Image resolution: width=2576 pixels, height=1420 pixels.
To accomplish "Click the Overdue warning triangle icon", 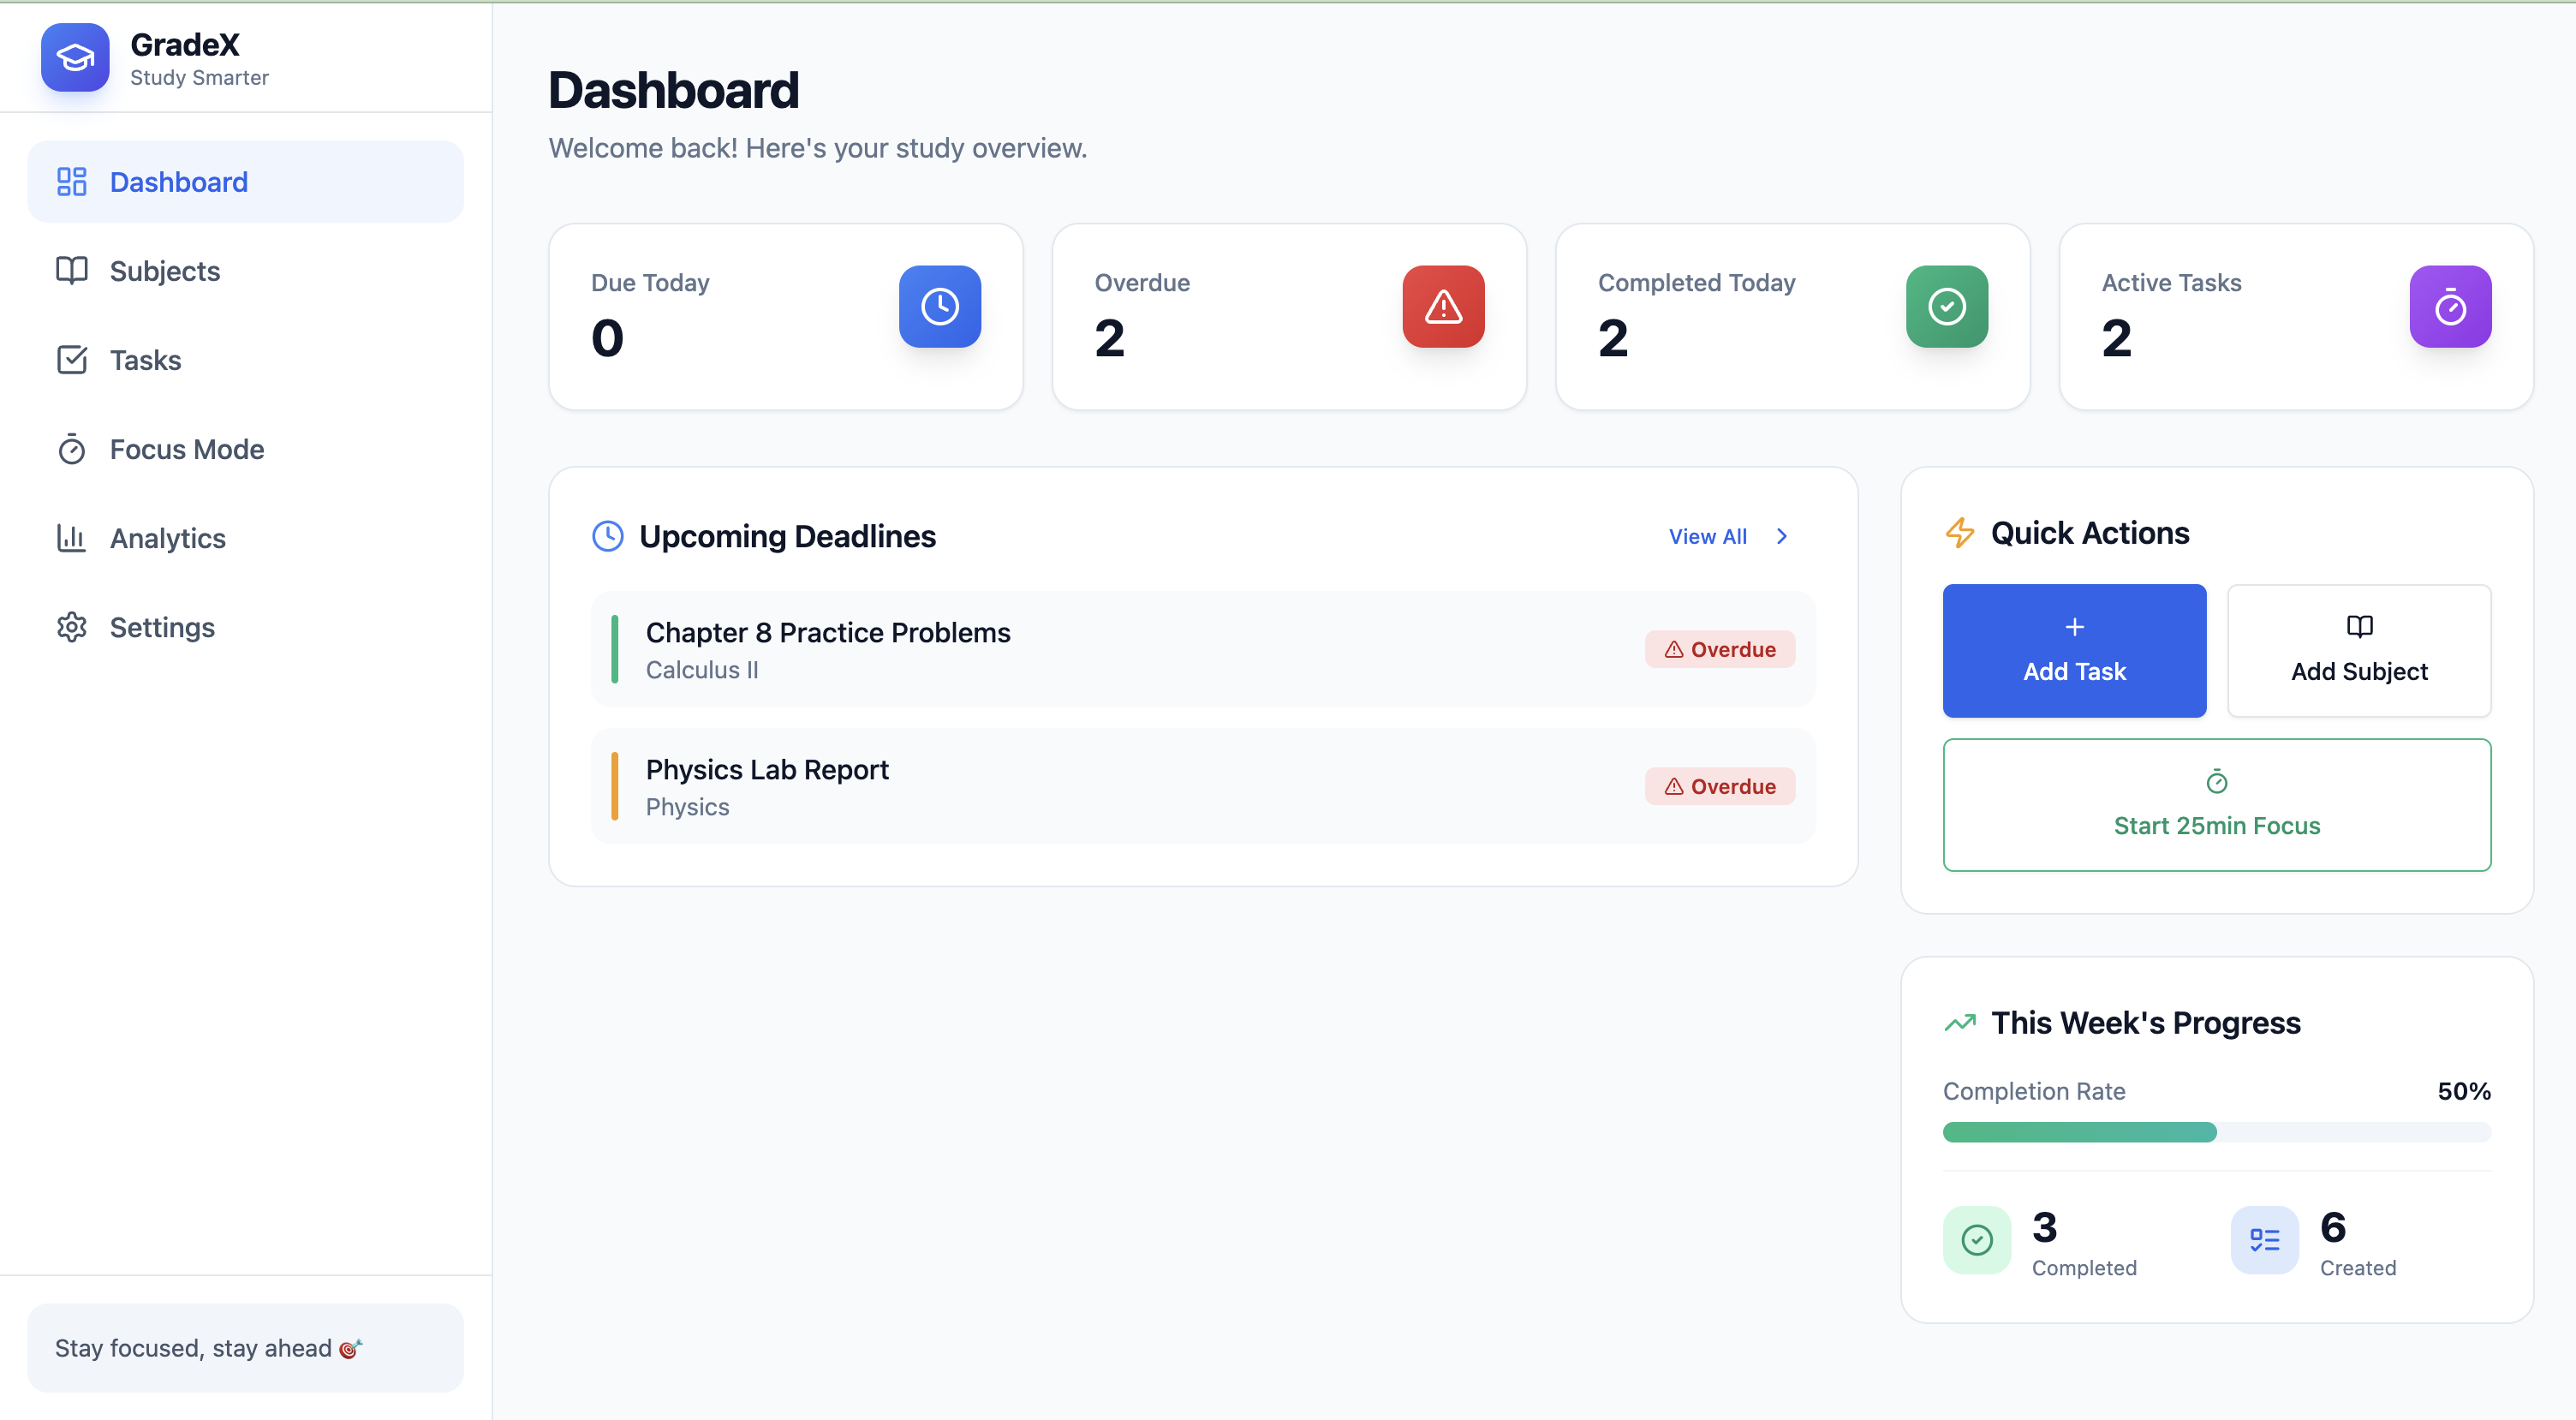I will tap(1442, 307).
